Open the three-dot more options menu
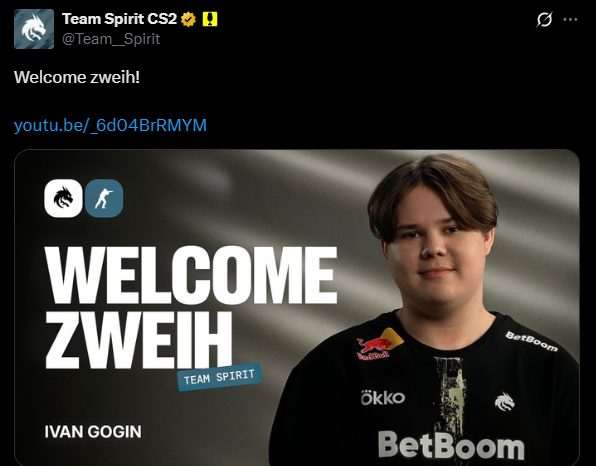 [x=570, y=19]
